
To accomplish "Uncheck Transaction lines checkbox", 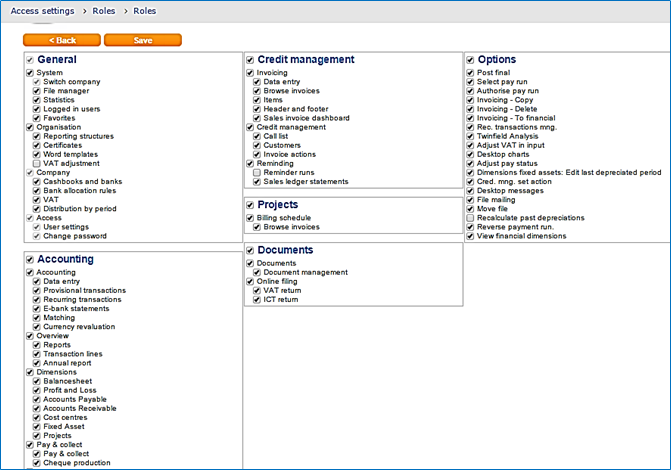I will 37,354.
